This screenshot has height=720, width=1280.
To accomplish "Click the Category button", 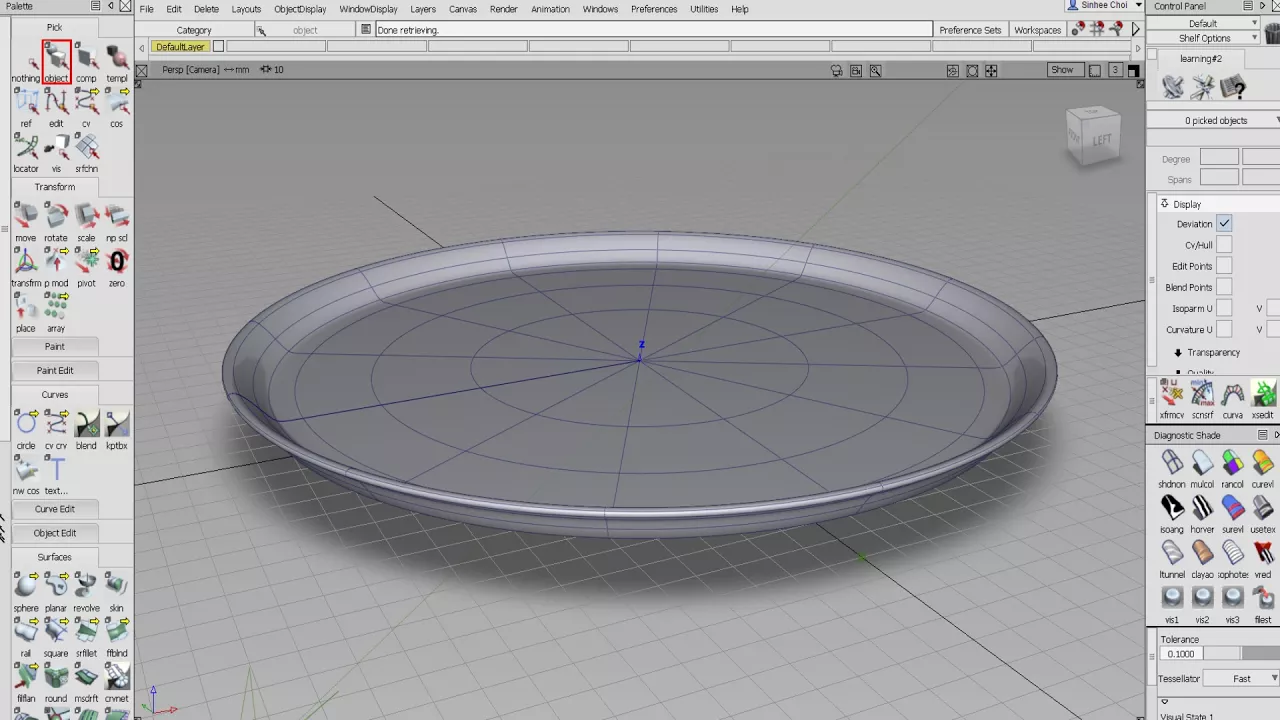I will (x=194, y=30).
